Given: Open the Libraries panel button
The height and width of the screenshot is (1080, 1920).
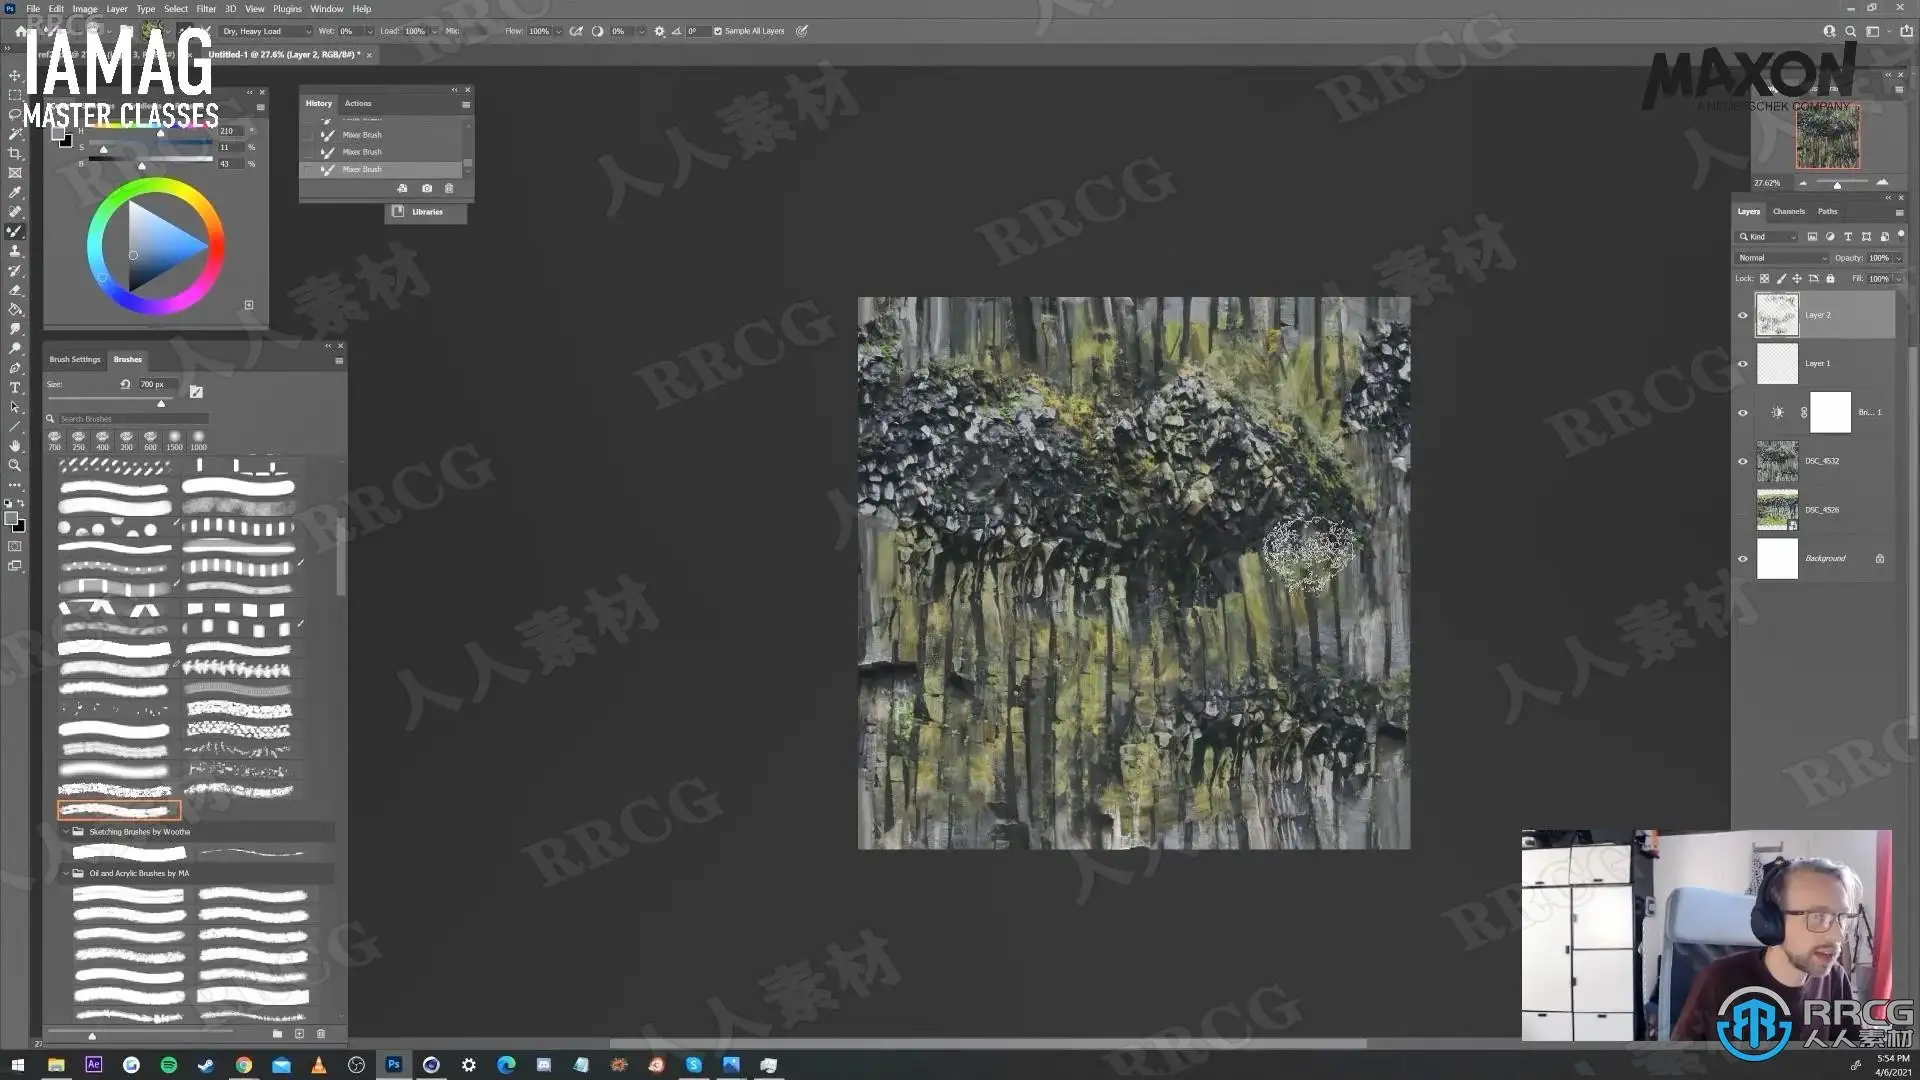Looking at the screenshot, I should click(425, 212).
